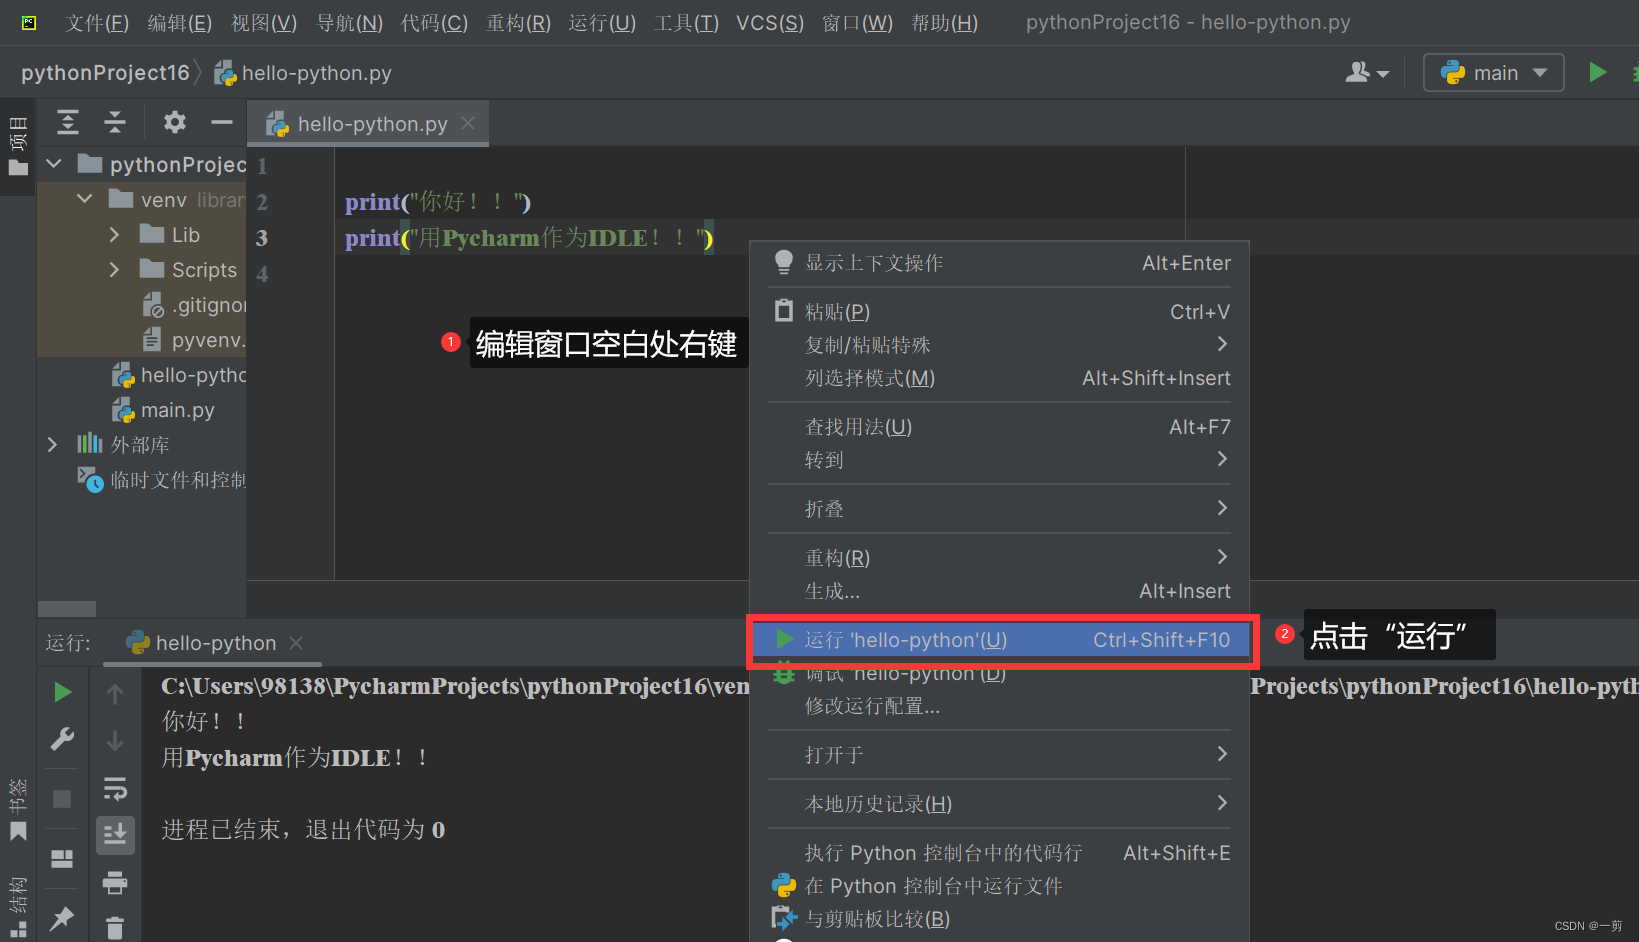
Task: Open 本地历史记录(H) submenu
Action: (x=1000, y=803)
